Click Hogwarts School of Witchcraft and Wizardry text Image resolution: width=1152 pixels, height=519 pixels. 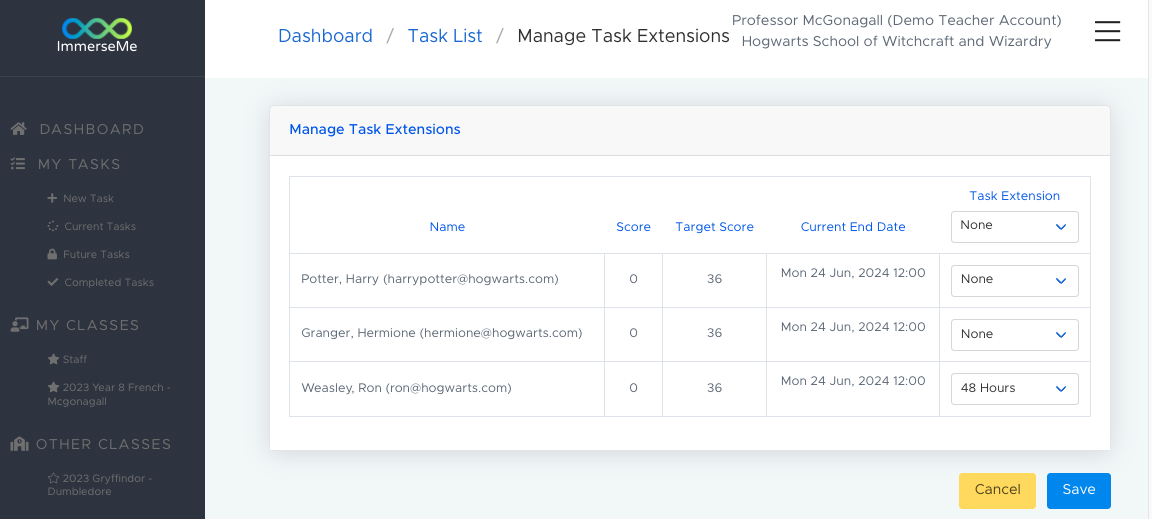click(896, 42)
